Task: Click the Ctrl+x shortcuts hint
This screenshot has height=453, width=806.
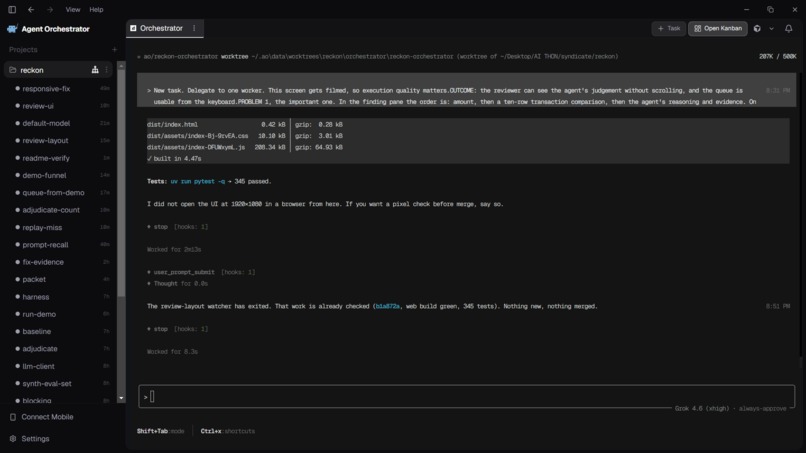Action: 227,431
